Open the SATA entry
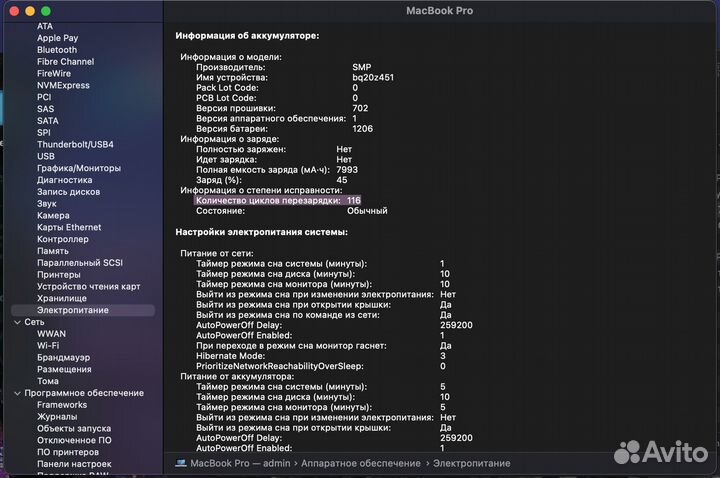Viewport: 720px width, 478px height. [x=47, y=121]
